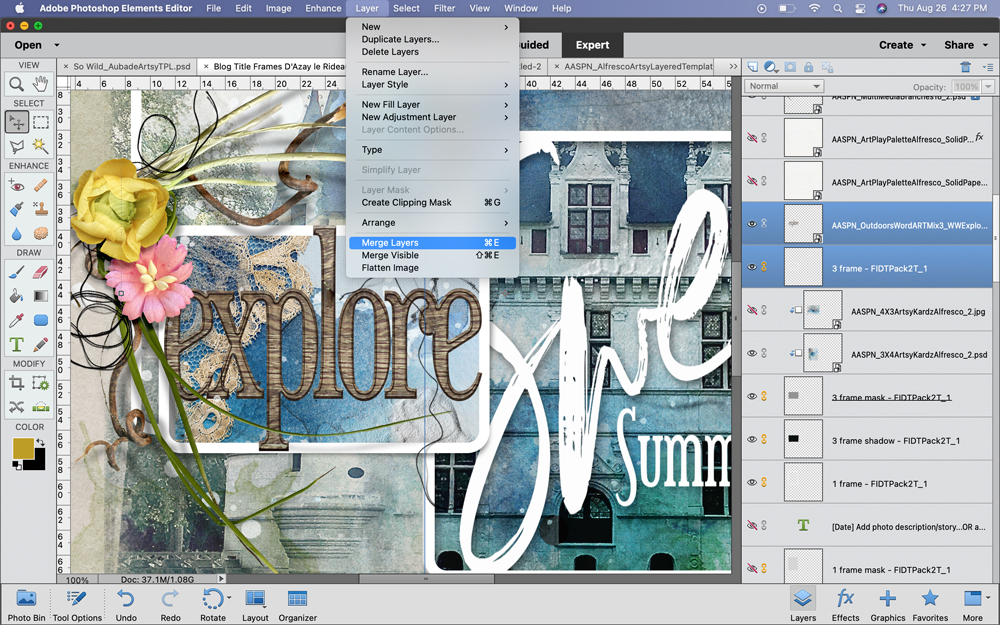Screen dimensions: 1000x625
Task: Open the Organizer
Action: pos(297,605)
